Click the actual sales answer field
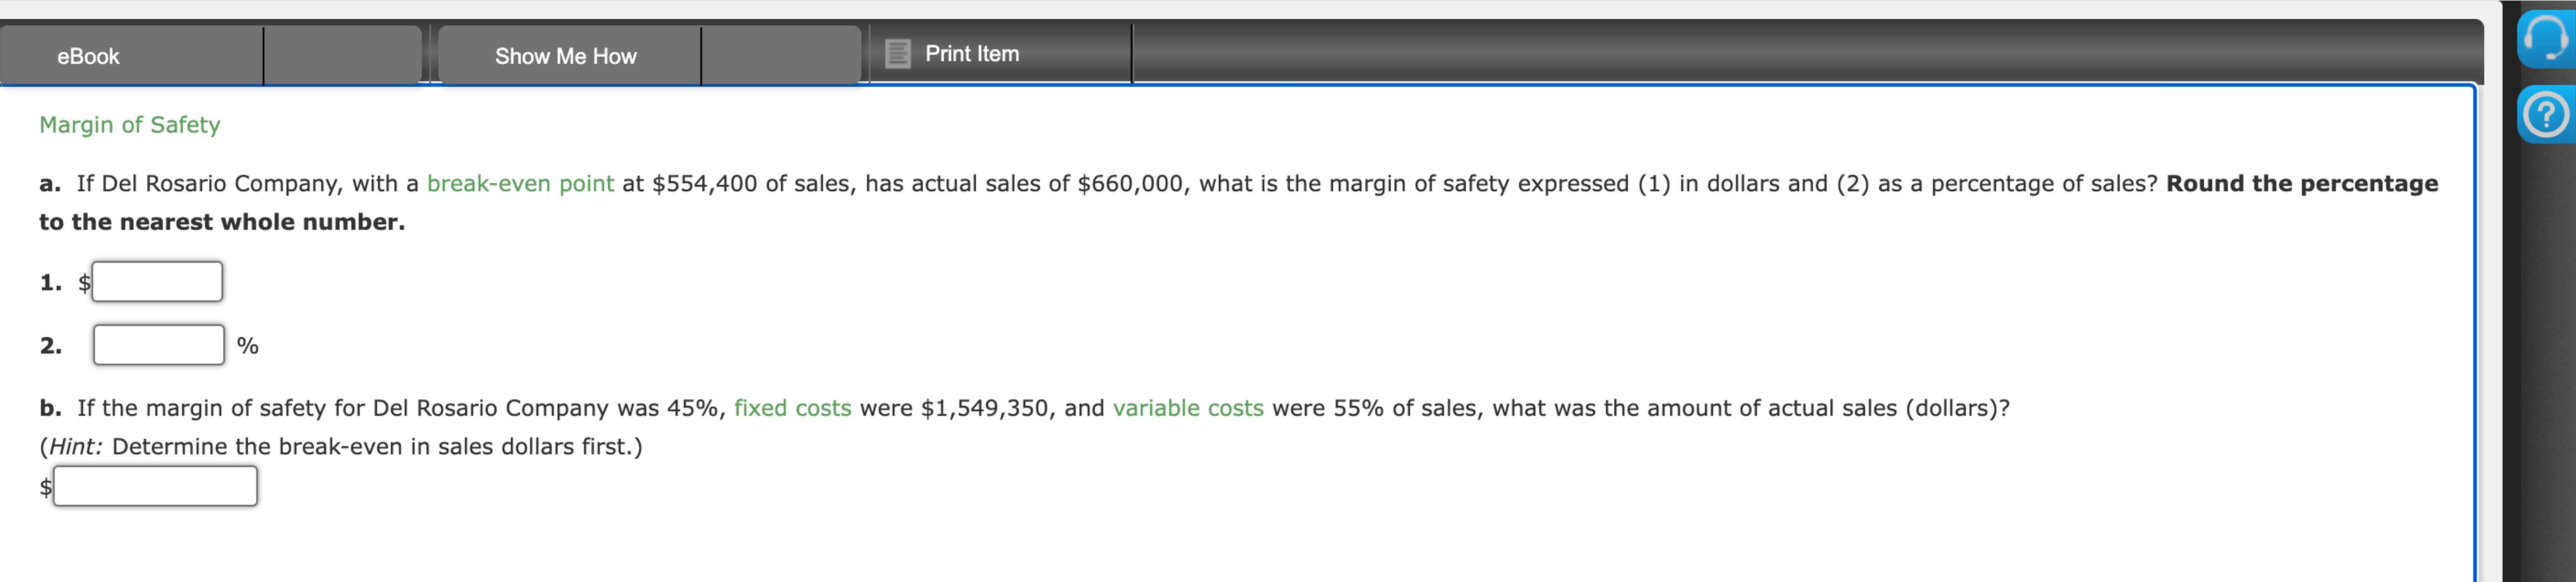The width and height of the screenshot is (2576, 582). coord(156,486)
